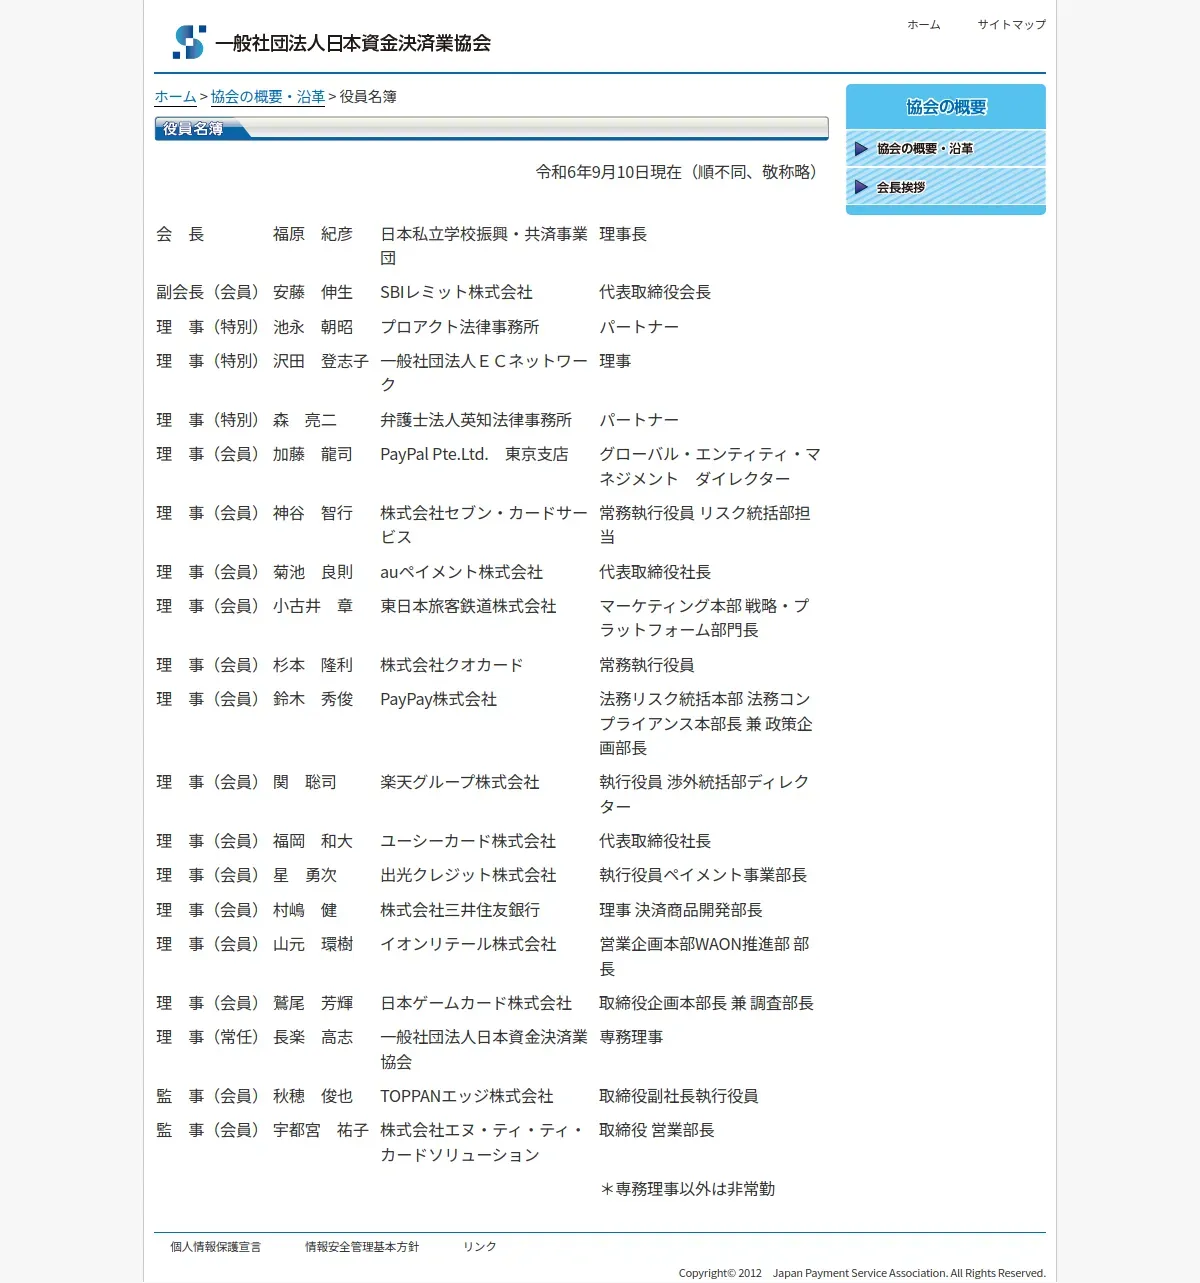Click the name 小古井 章
Image resolution: width=1200 pixels, height=1283 pixels.
[313, 606]
